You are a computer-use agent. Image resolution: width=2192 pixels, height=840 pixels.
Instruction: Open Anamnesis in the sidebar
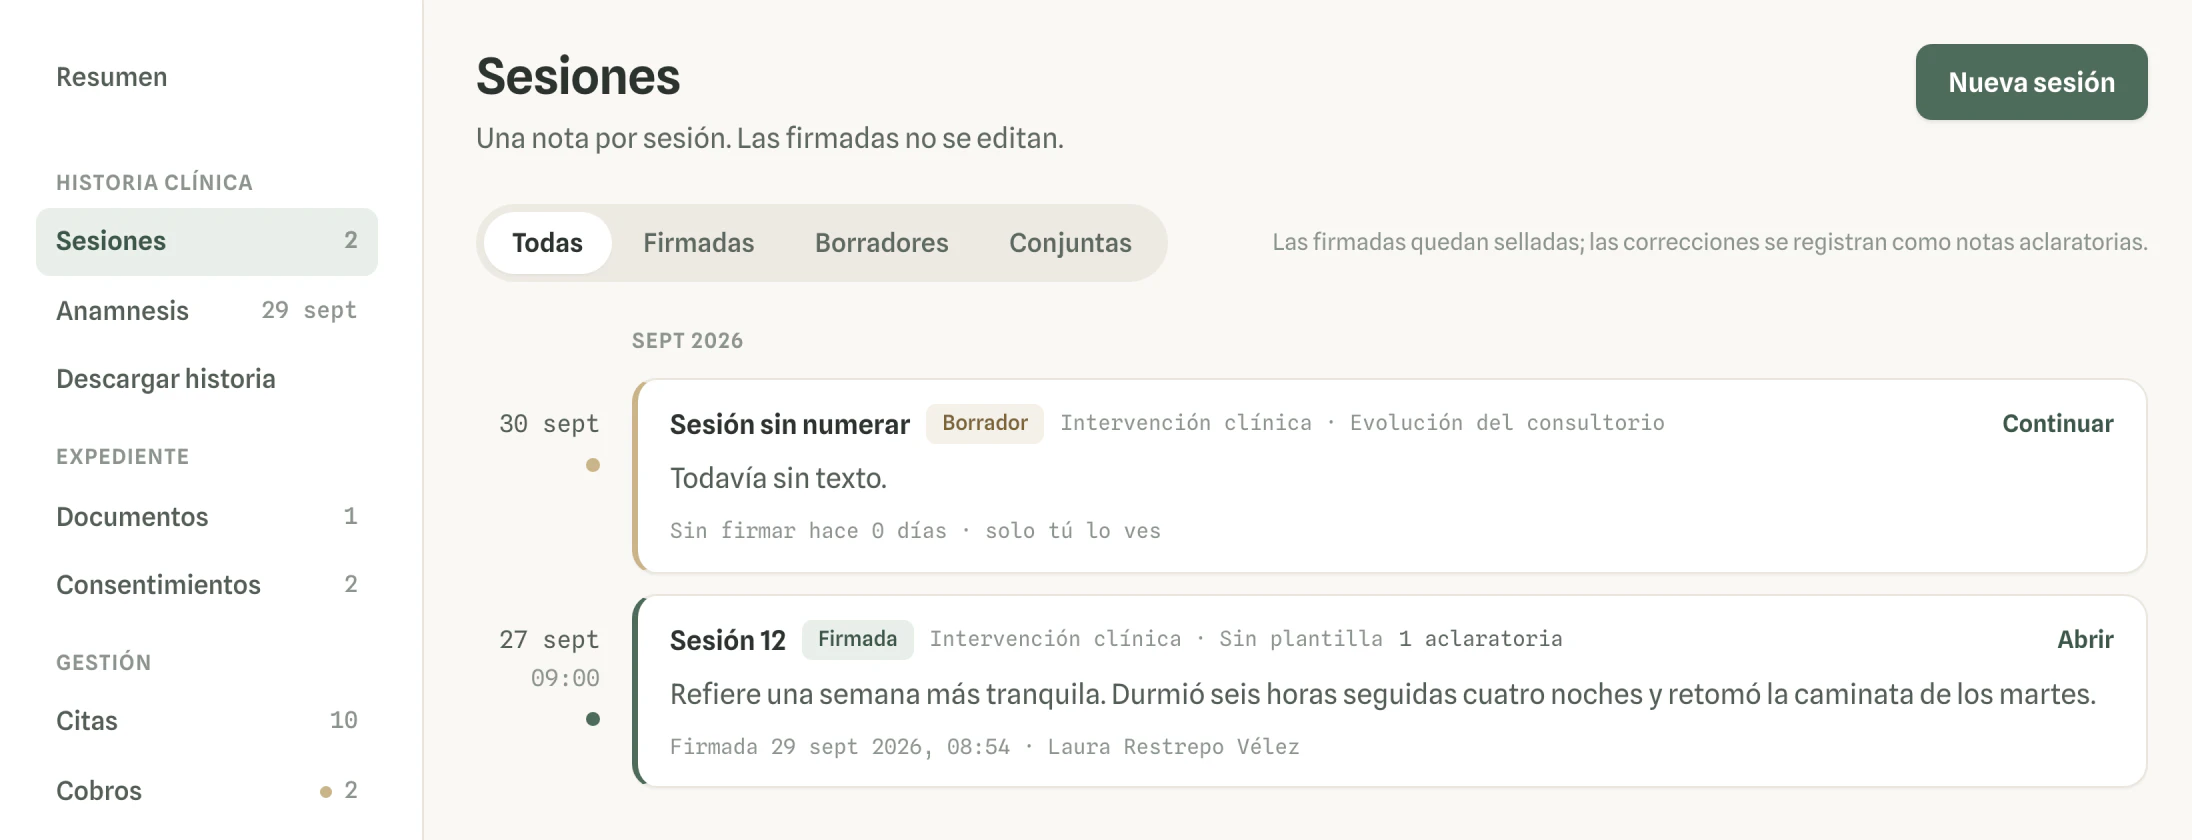pos(207,311)
